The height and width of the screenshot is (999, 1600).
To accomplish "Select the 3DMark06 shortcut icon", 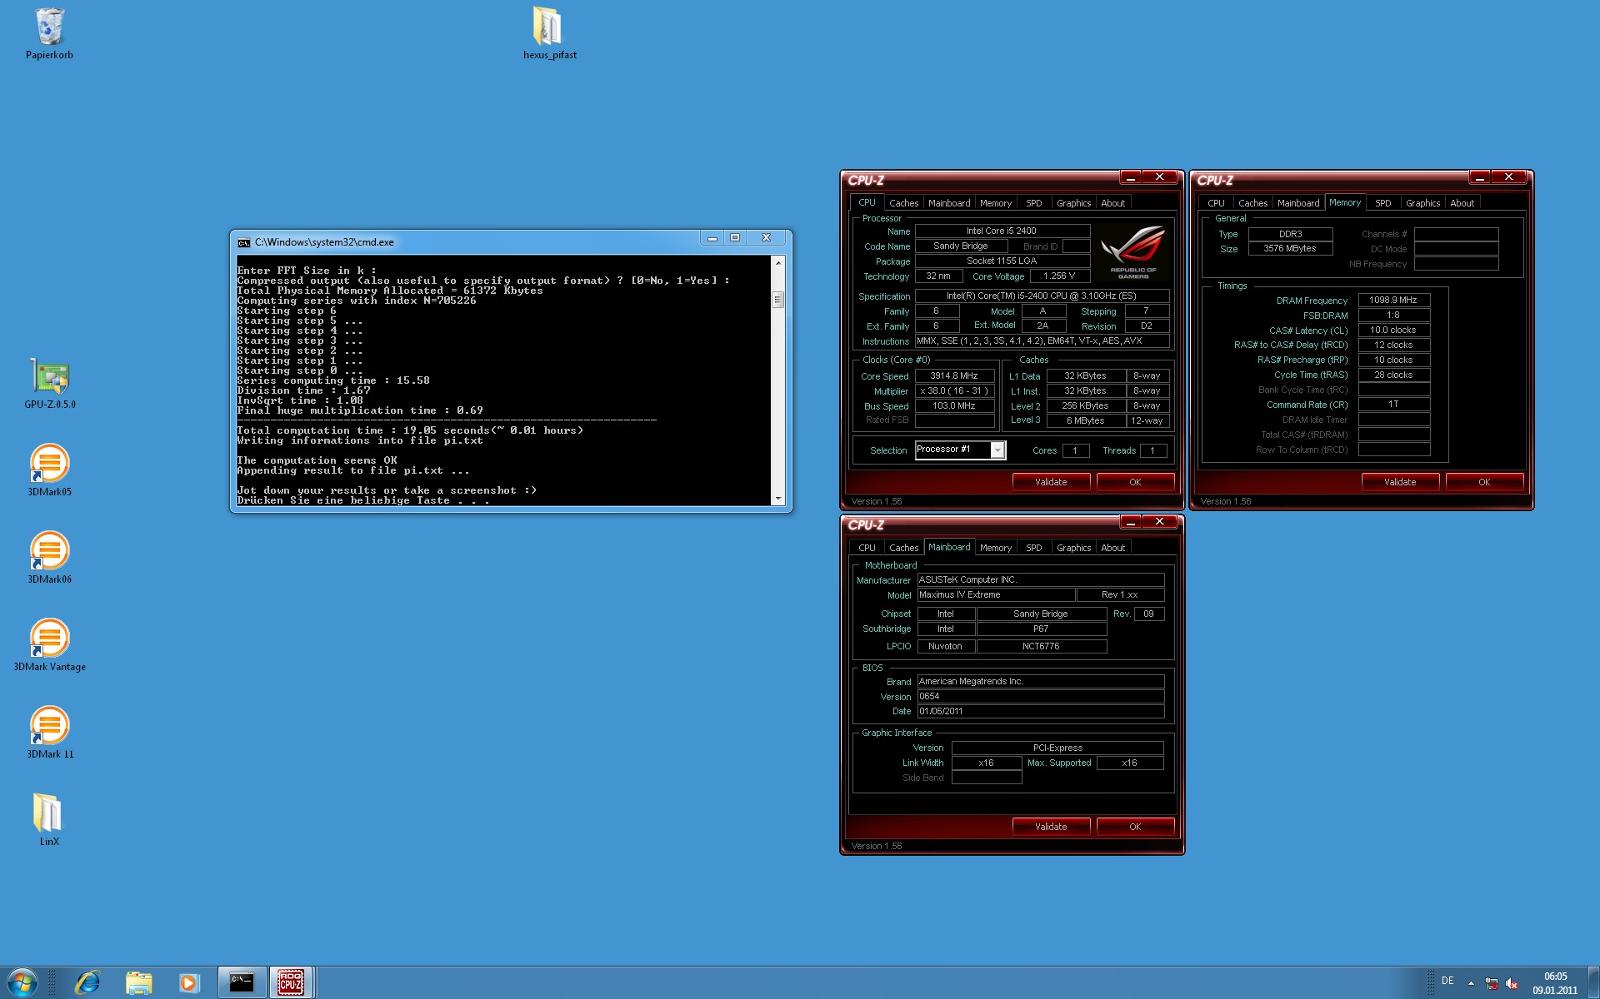I will point(49,557).
